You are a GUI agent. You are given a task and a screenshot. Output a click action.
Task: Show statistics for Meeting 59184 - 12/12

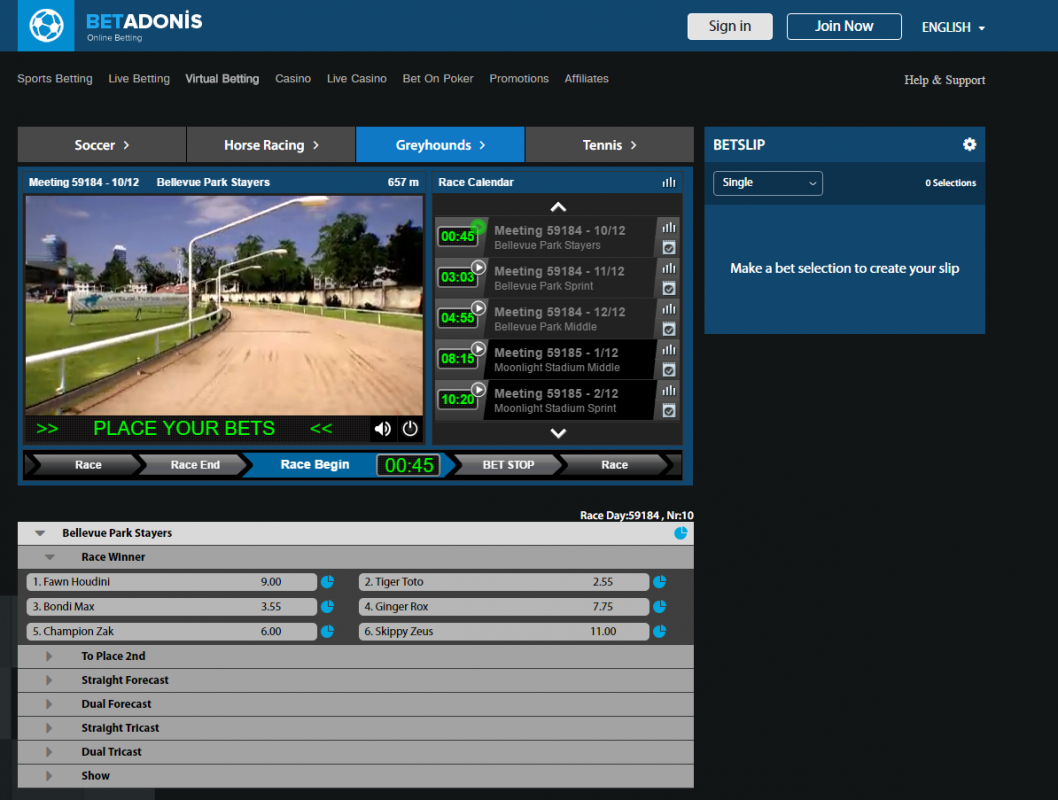(x=669, y=309)
